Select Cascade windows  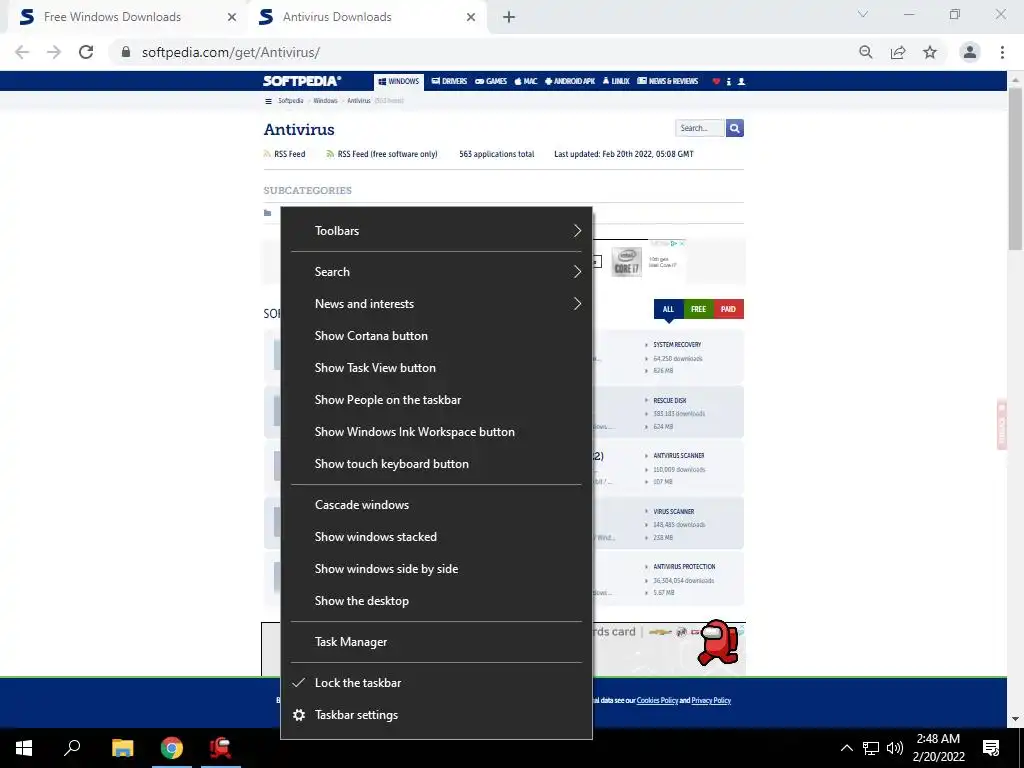pyautogui.click(x=436, y=505)
